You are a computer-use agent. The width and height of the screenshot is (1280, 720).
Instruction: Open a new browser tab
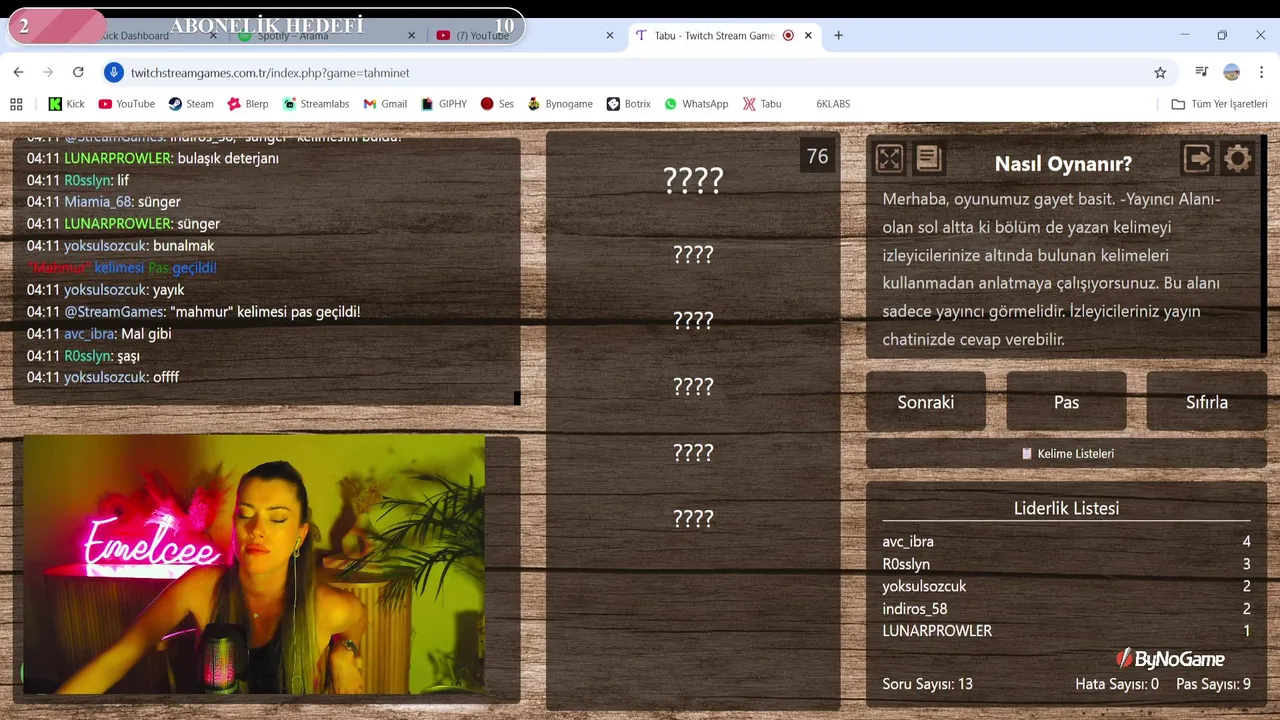[838, 35]
